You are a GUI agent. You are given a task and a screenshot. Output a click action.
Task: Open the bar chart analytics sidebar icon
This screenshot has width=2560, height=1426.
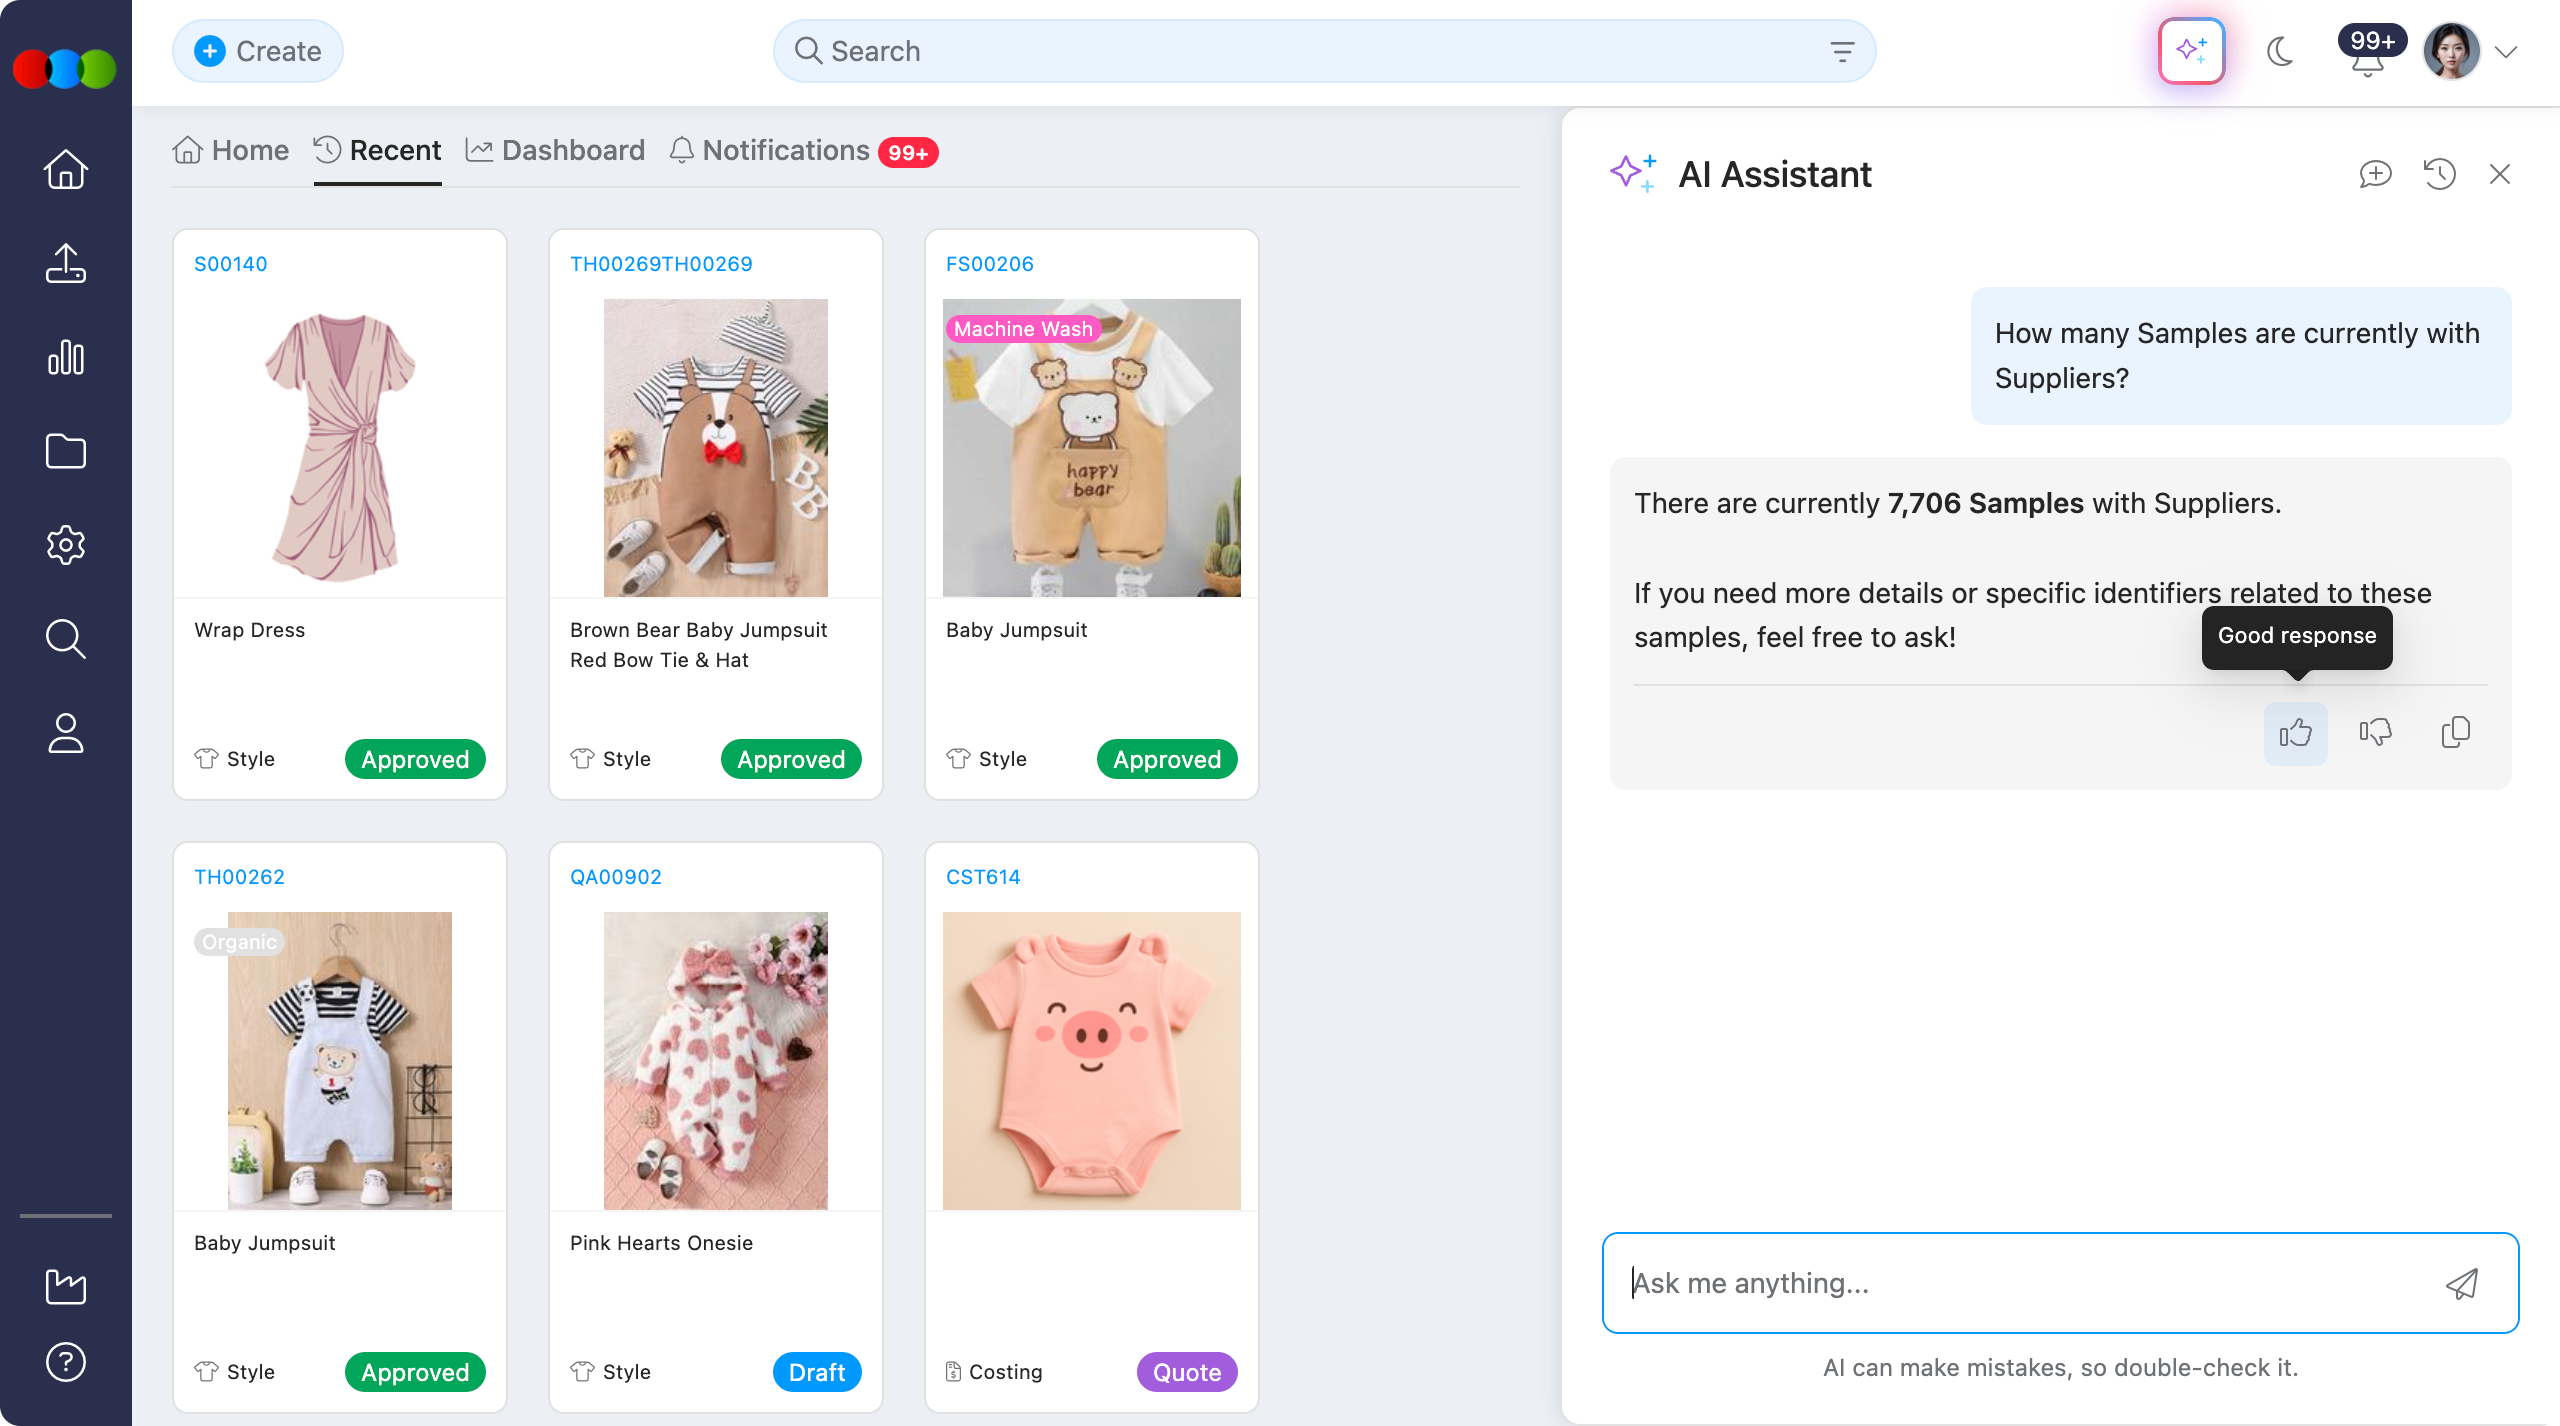point(66,357)
